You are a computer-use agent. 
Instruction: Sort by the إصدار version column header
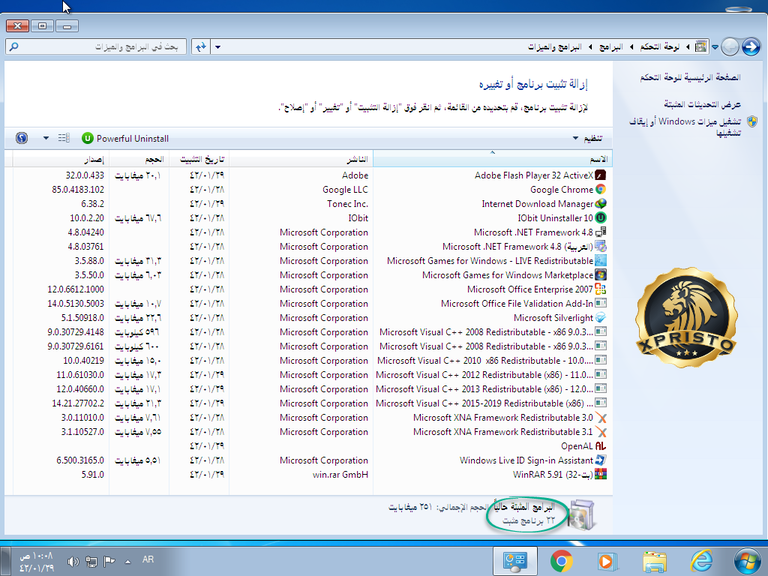(x=61, y=159)
